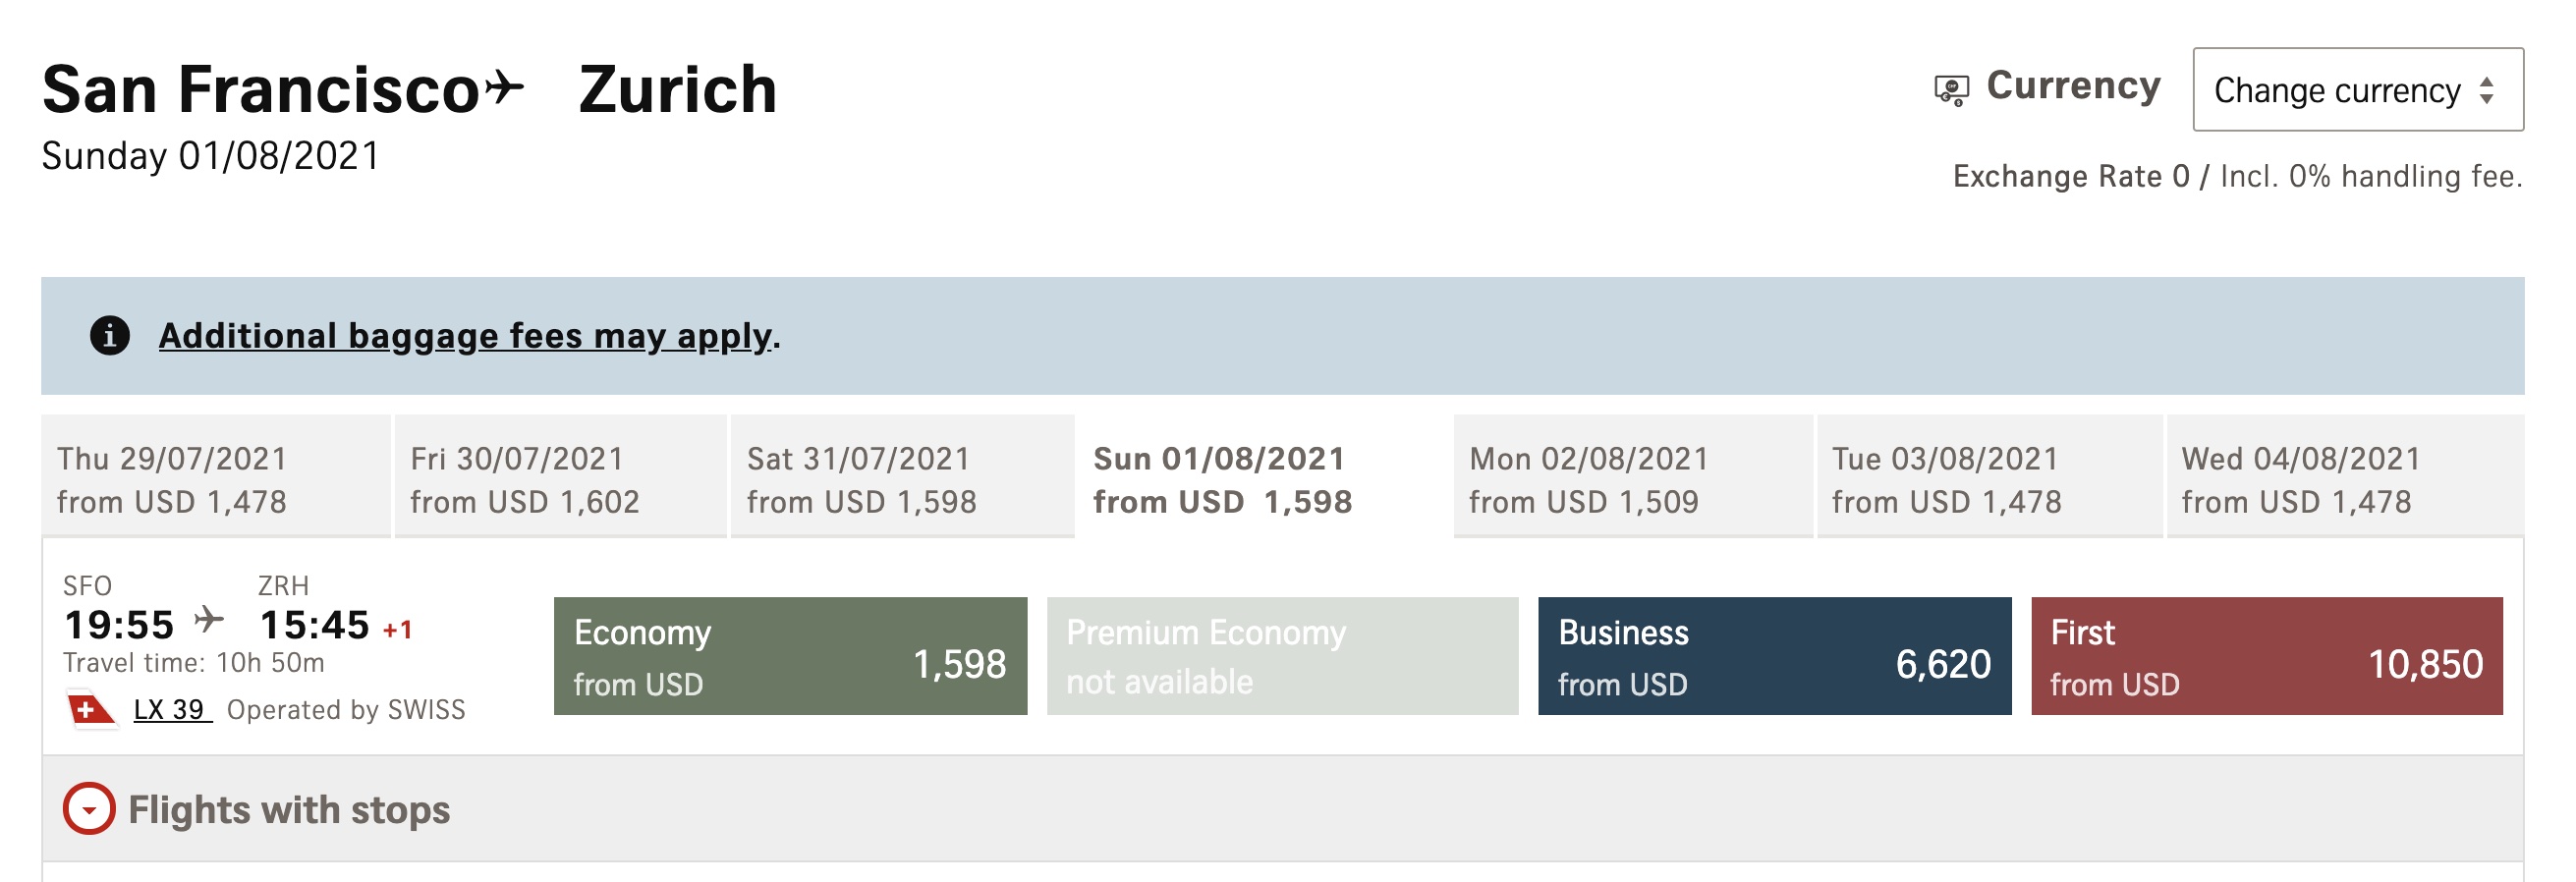Select the Thu 29/07/2021 date tab
2576x882 pixels.
[215, 478]
